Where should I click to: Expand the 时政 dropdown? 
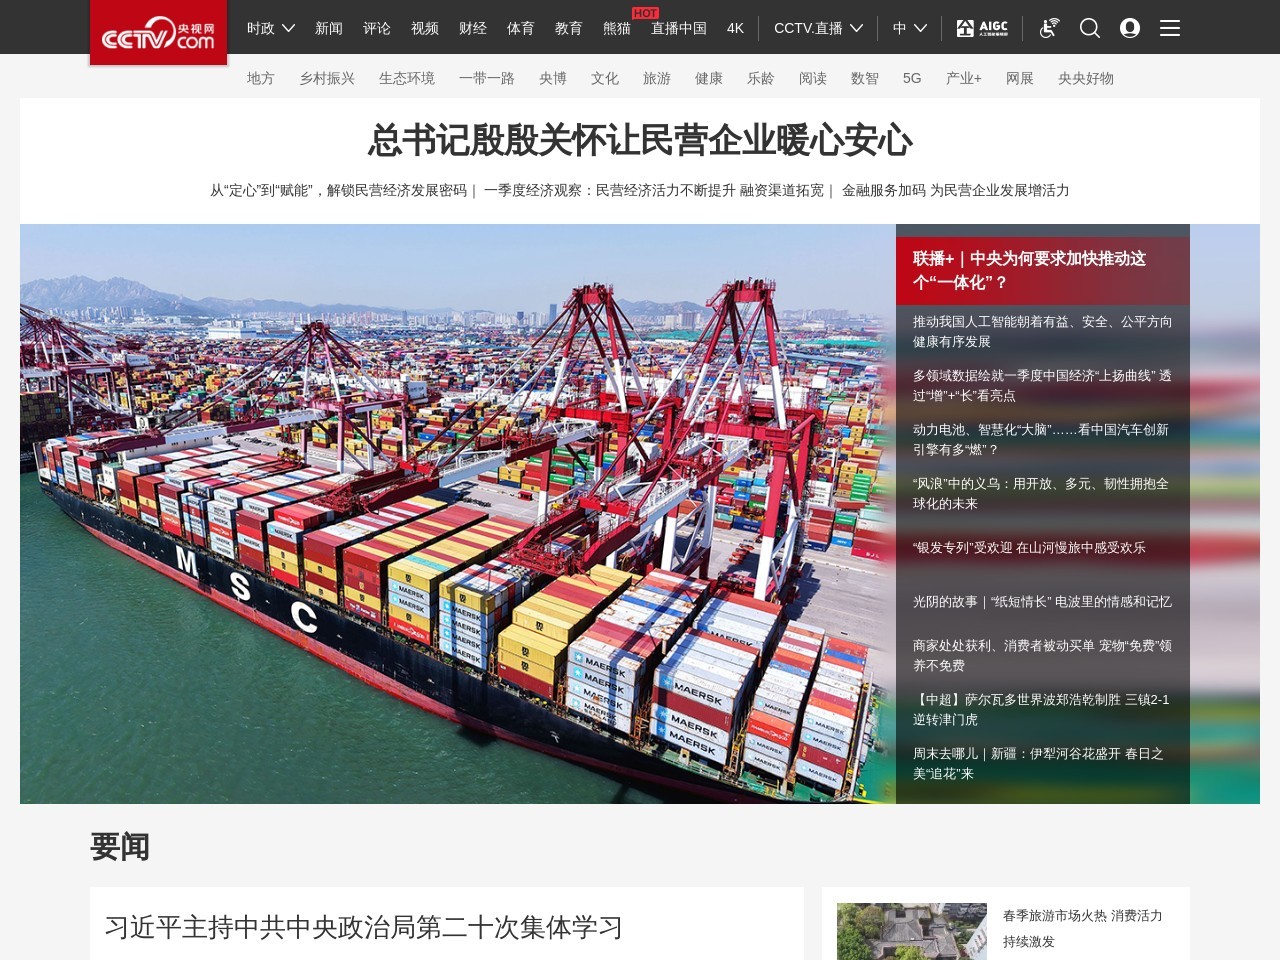click(270, 28)
